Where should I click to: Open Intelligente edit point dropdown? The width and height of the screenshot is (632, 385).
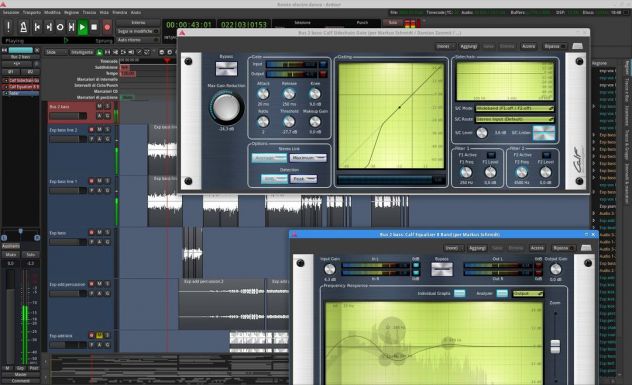tap(82, 52)
